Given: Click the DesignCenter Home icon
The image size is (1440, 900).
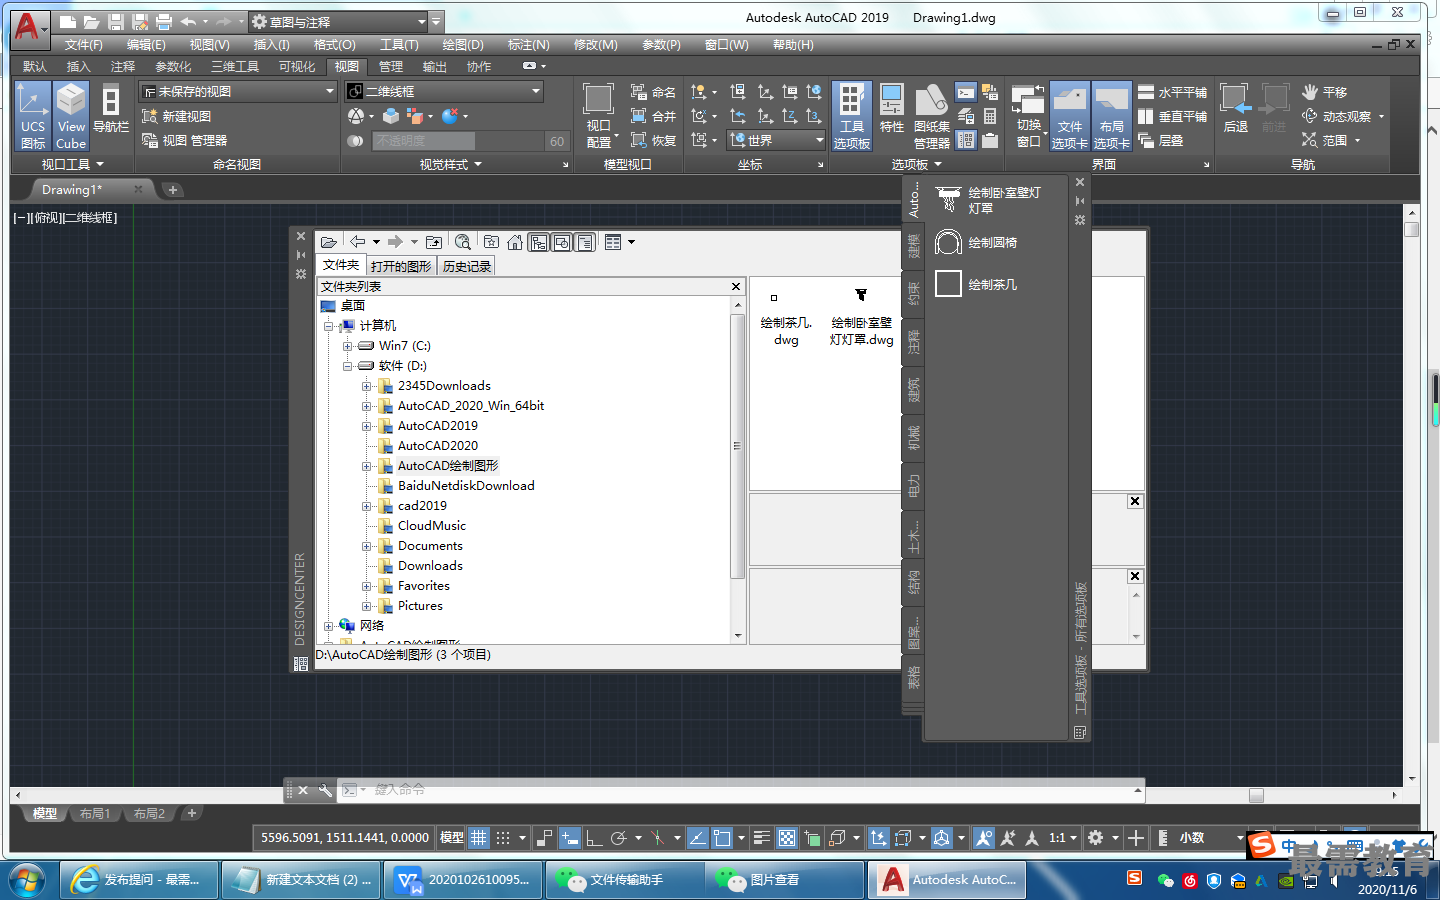Looking at the screenshot, I should pos(515,242).
